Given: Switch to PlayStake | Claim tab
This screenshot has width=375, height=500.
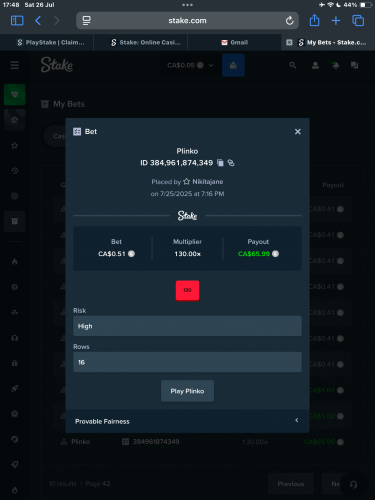Looking at the screenshot, I should point(51,42).
